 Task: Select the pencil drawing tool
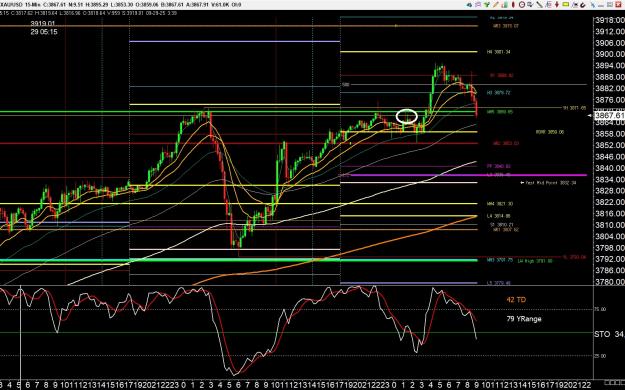pyautogui.click(x=495, y=5)
